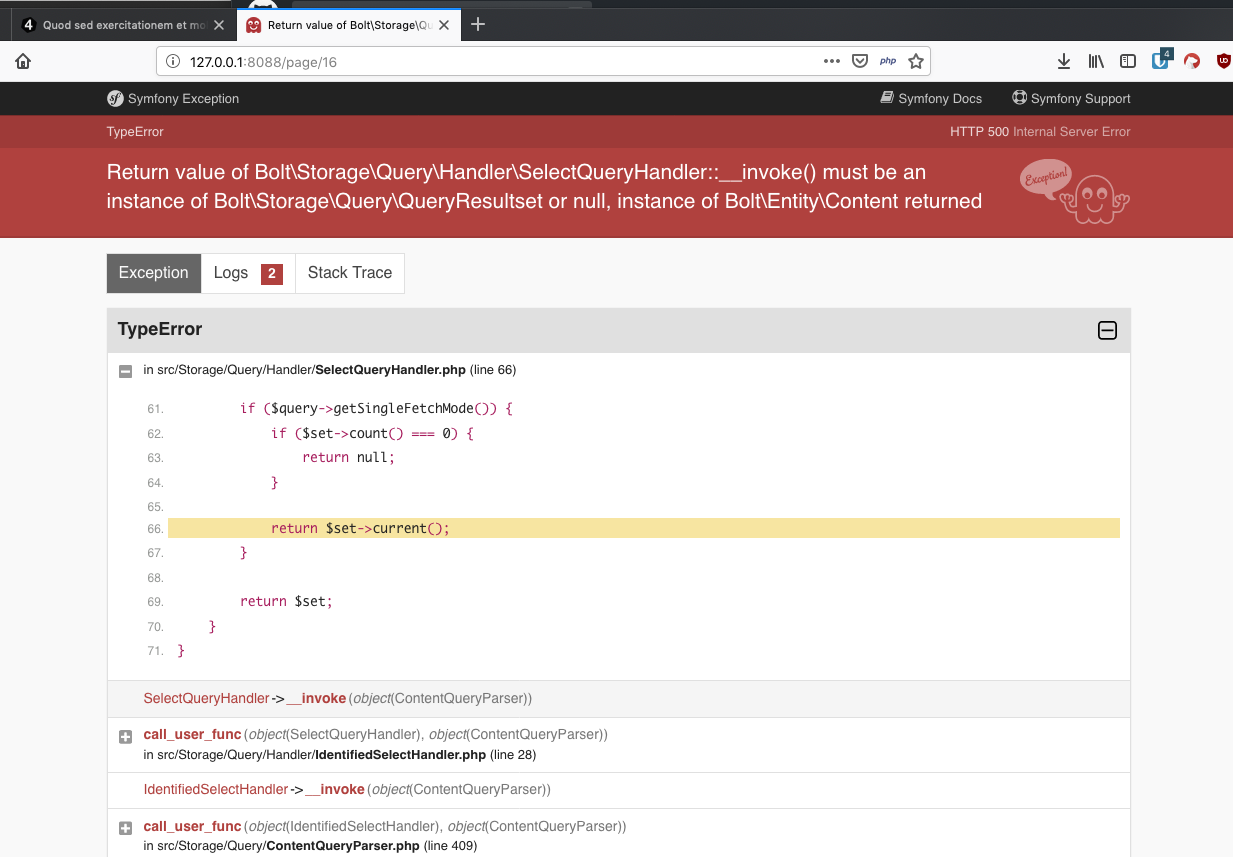Viewport: 1233px width, 857px height.
Task: Collapse the SelectQueryHandler.php code block
Action: (x=125, y=371)
